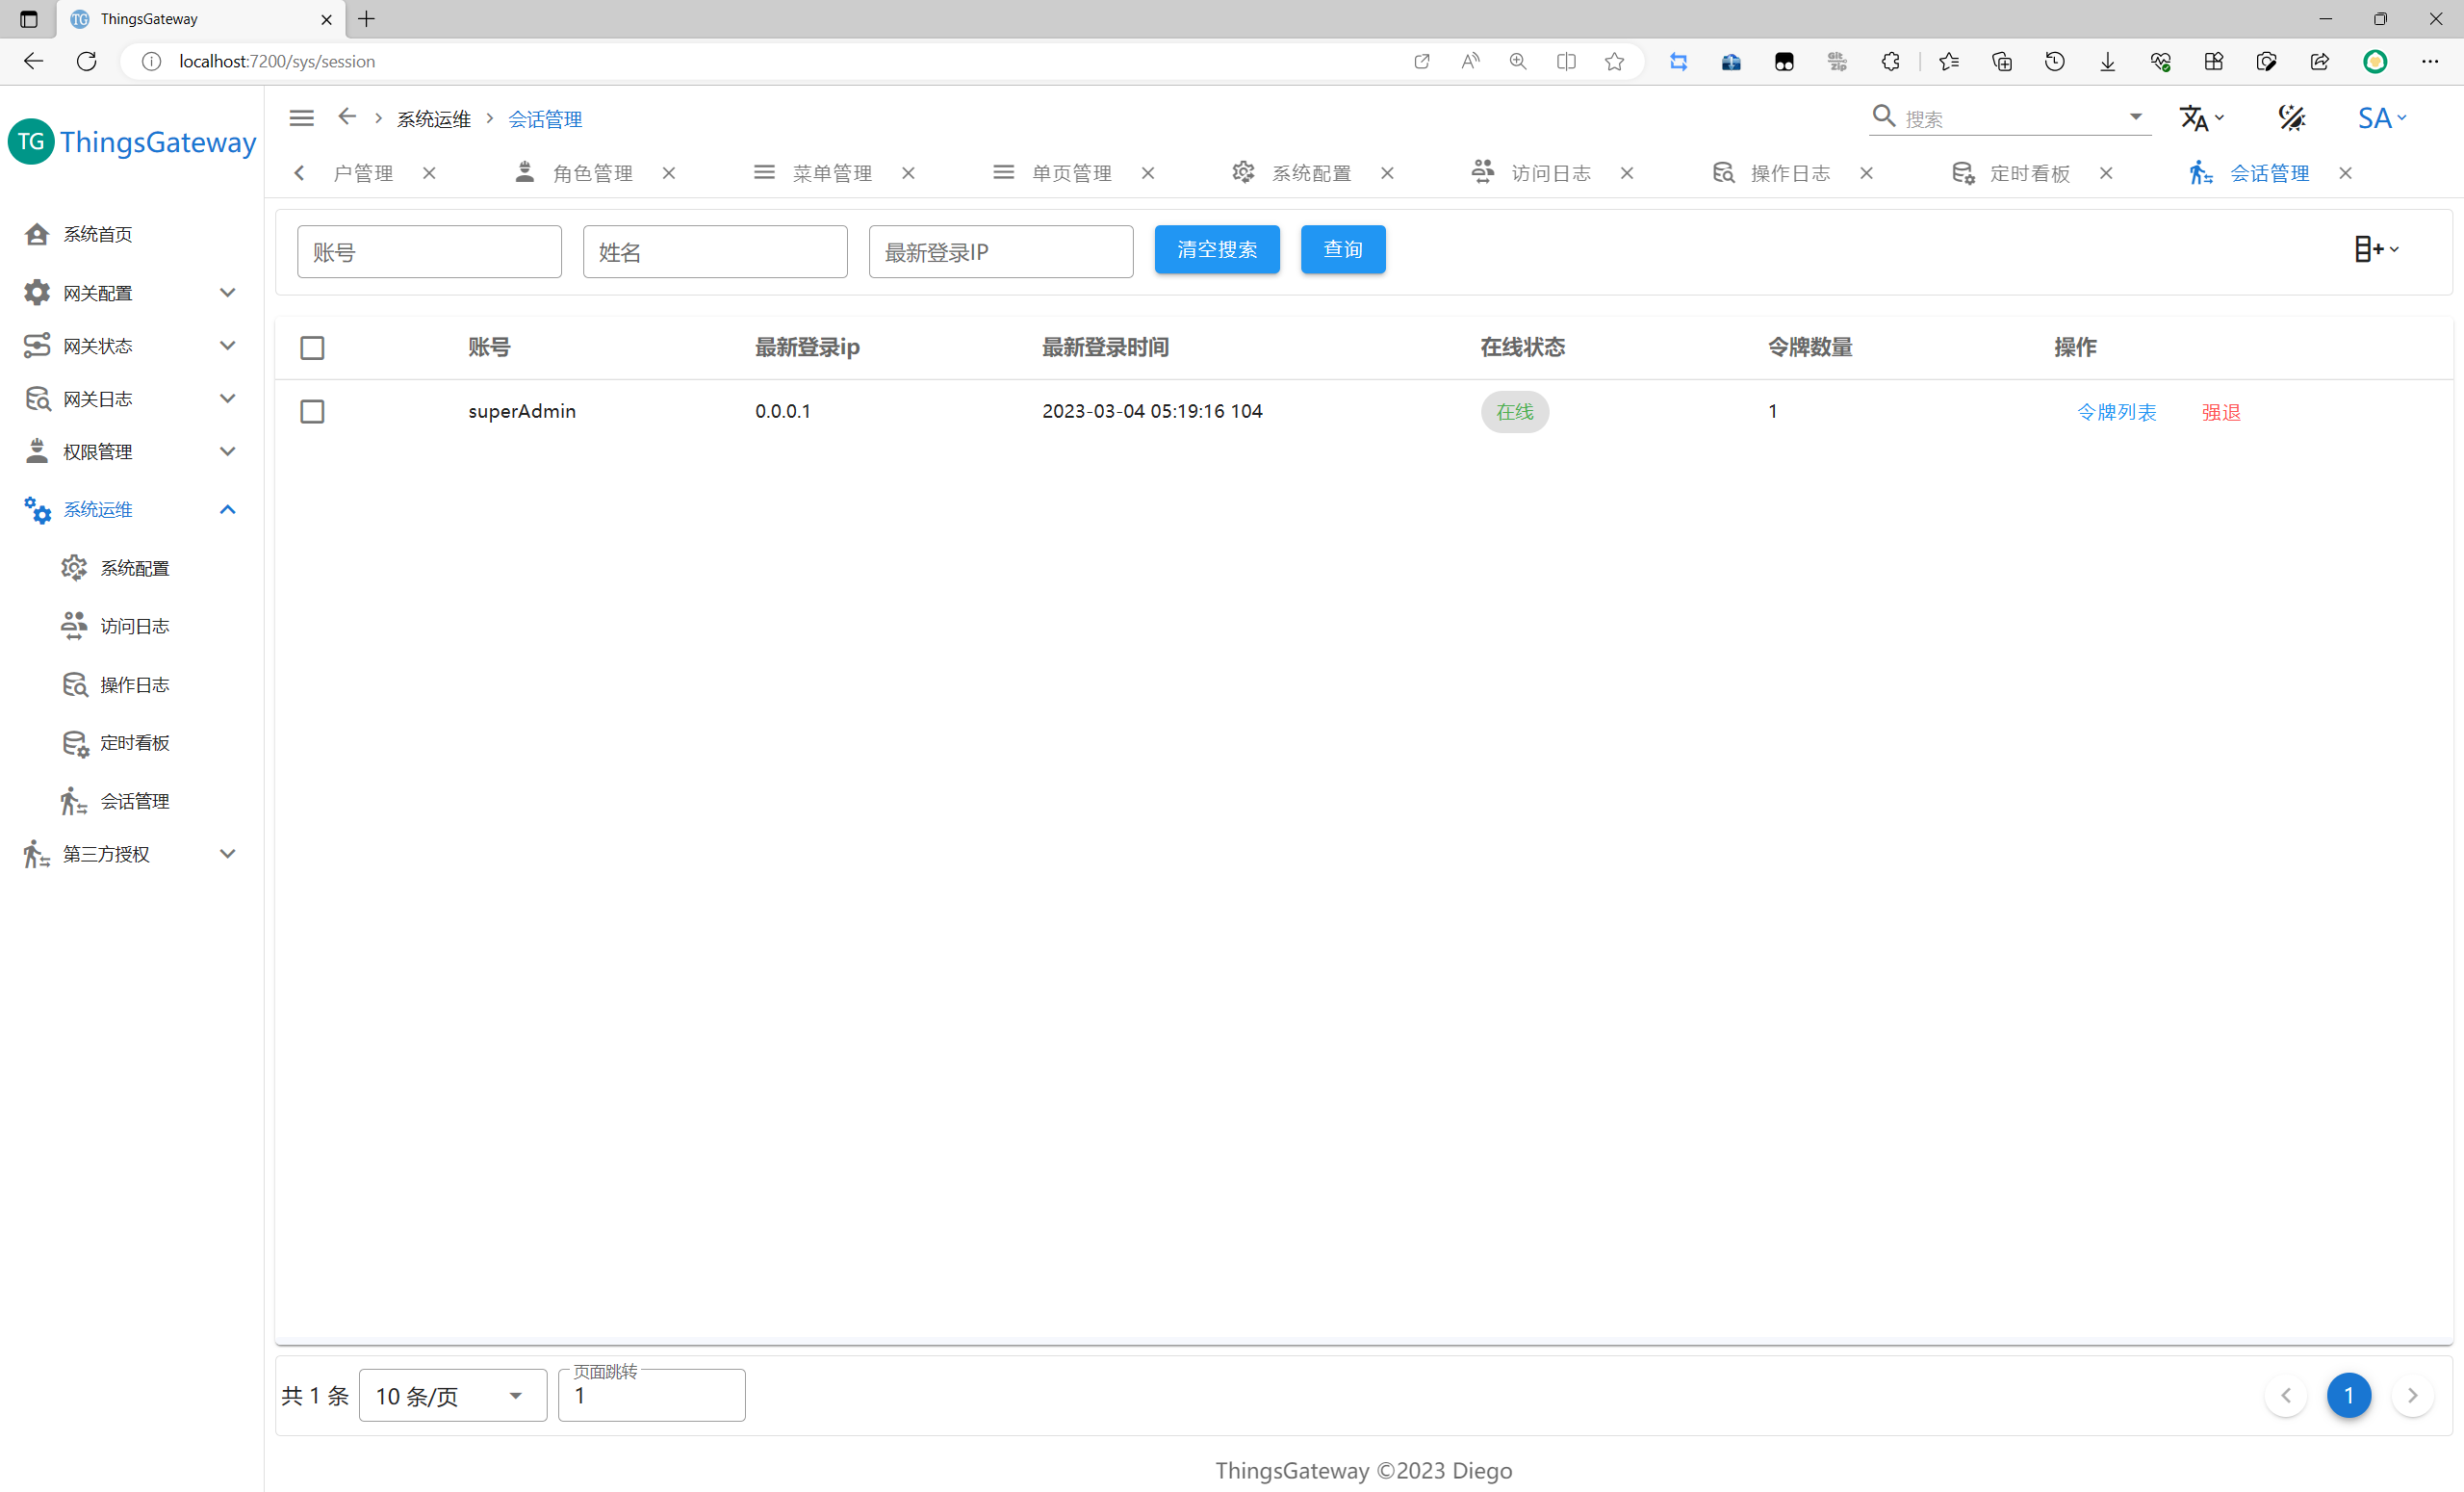2464x1492 pixels.
Task: Click breadcrumb back arrow icon
Action: (x=347, y=117)
